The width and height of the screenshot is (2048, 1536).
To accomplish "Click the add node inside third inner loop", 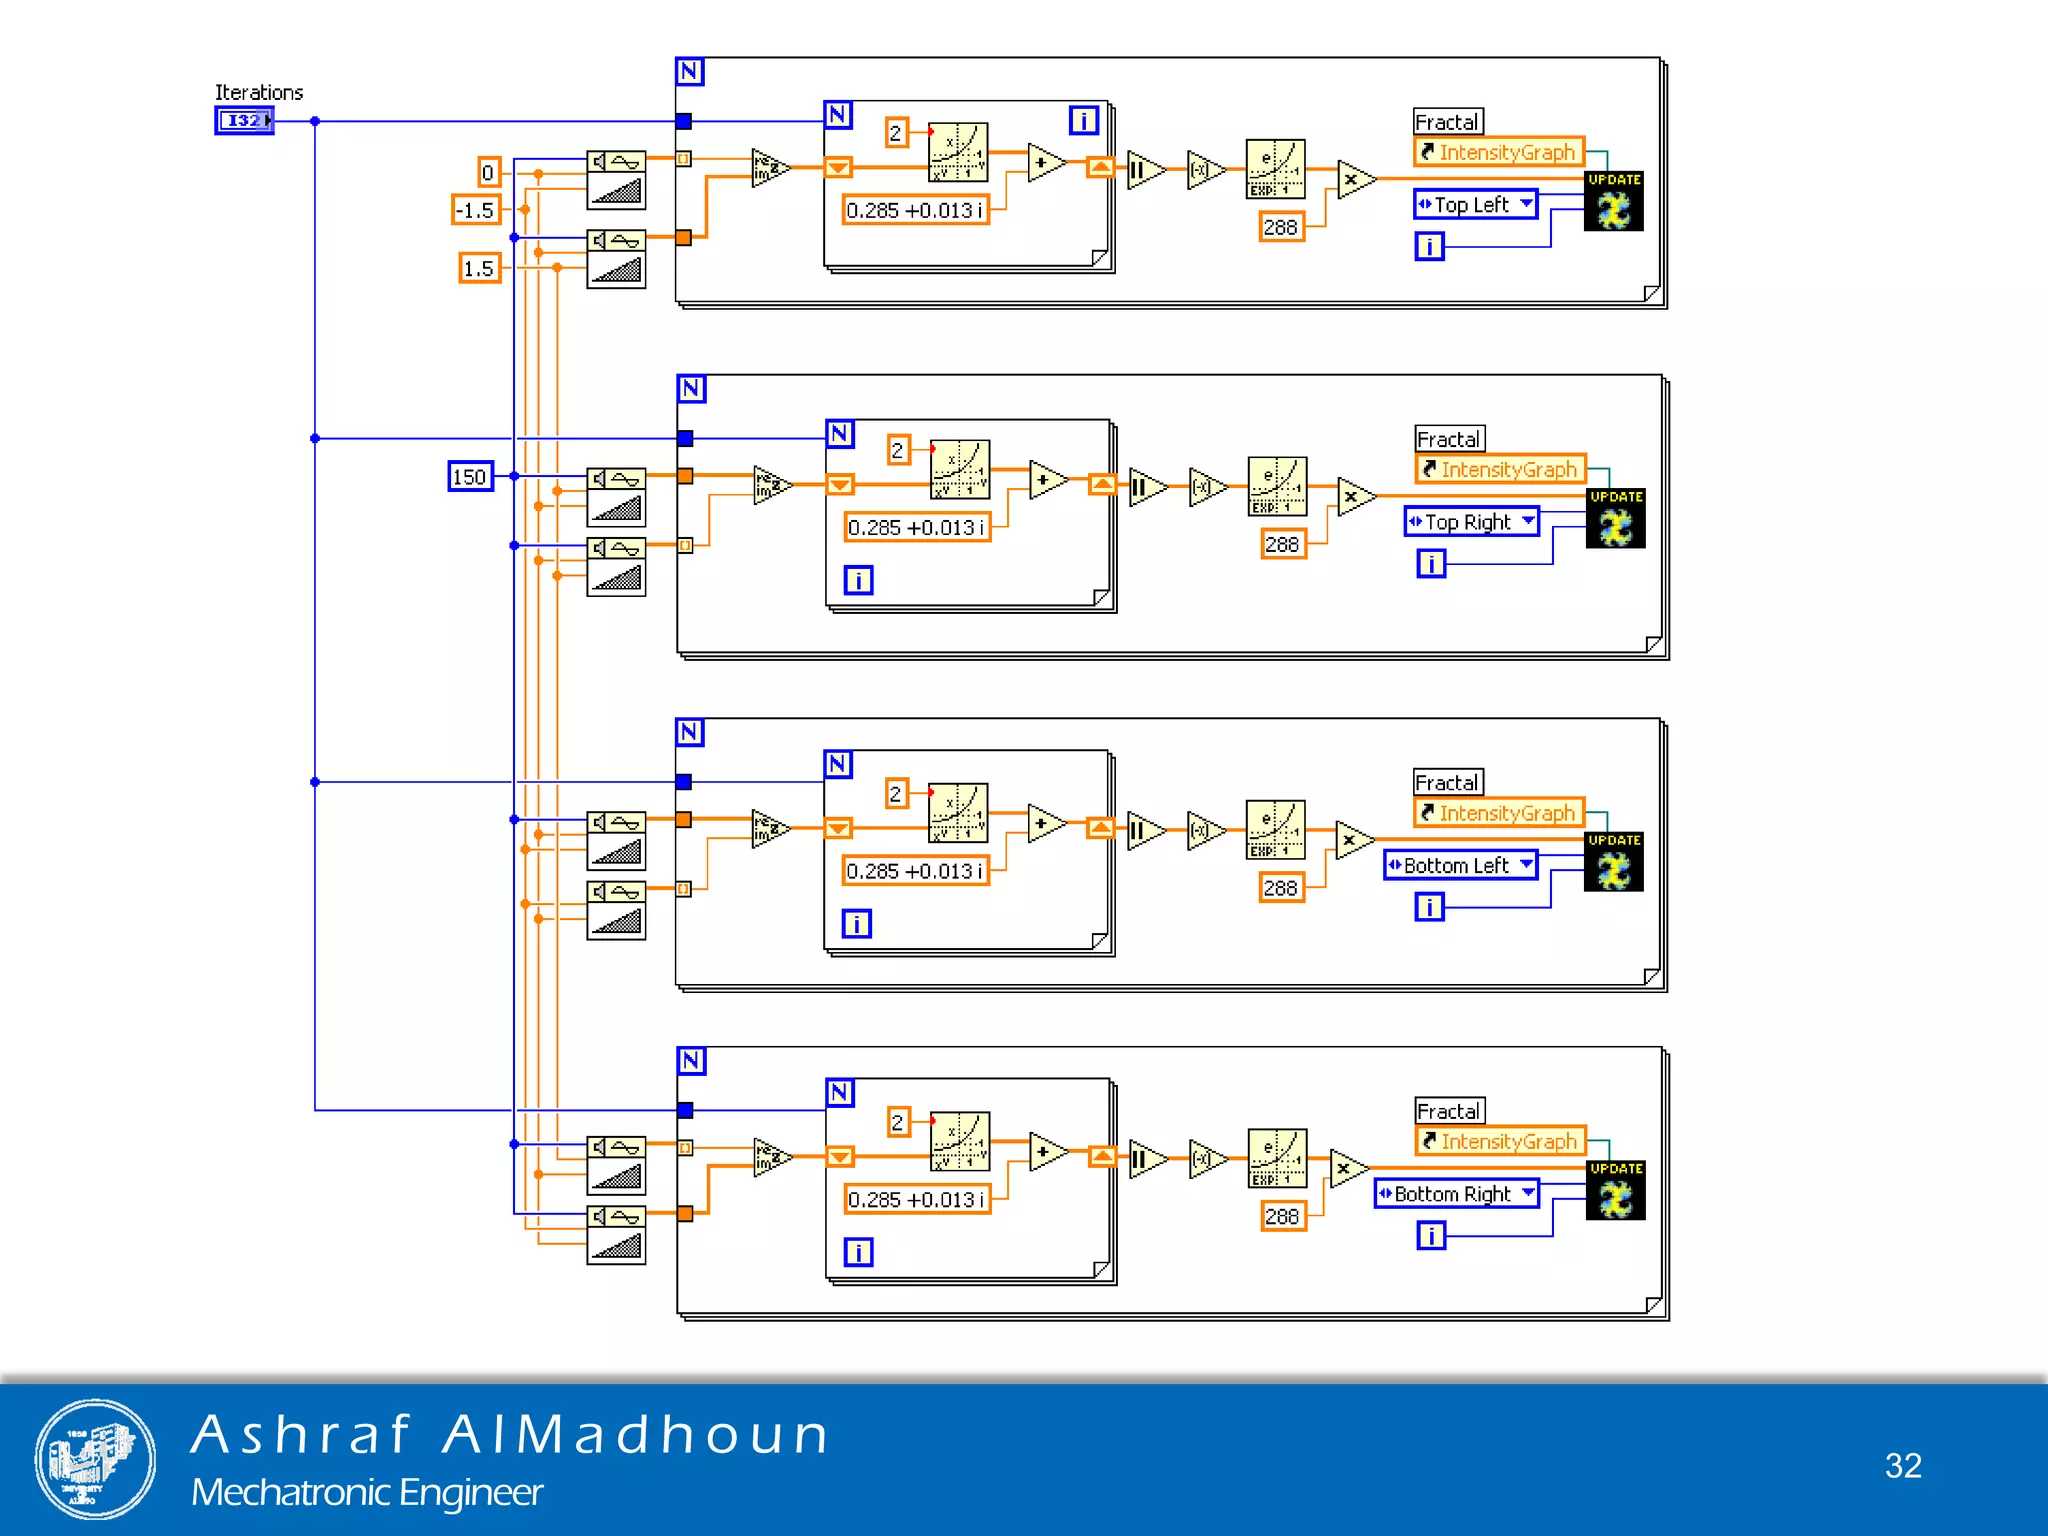I will point(1044,824).
